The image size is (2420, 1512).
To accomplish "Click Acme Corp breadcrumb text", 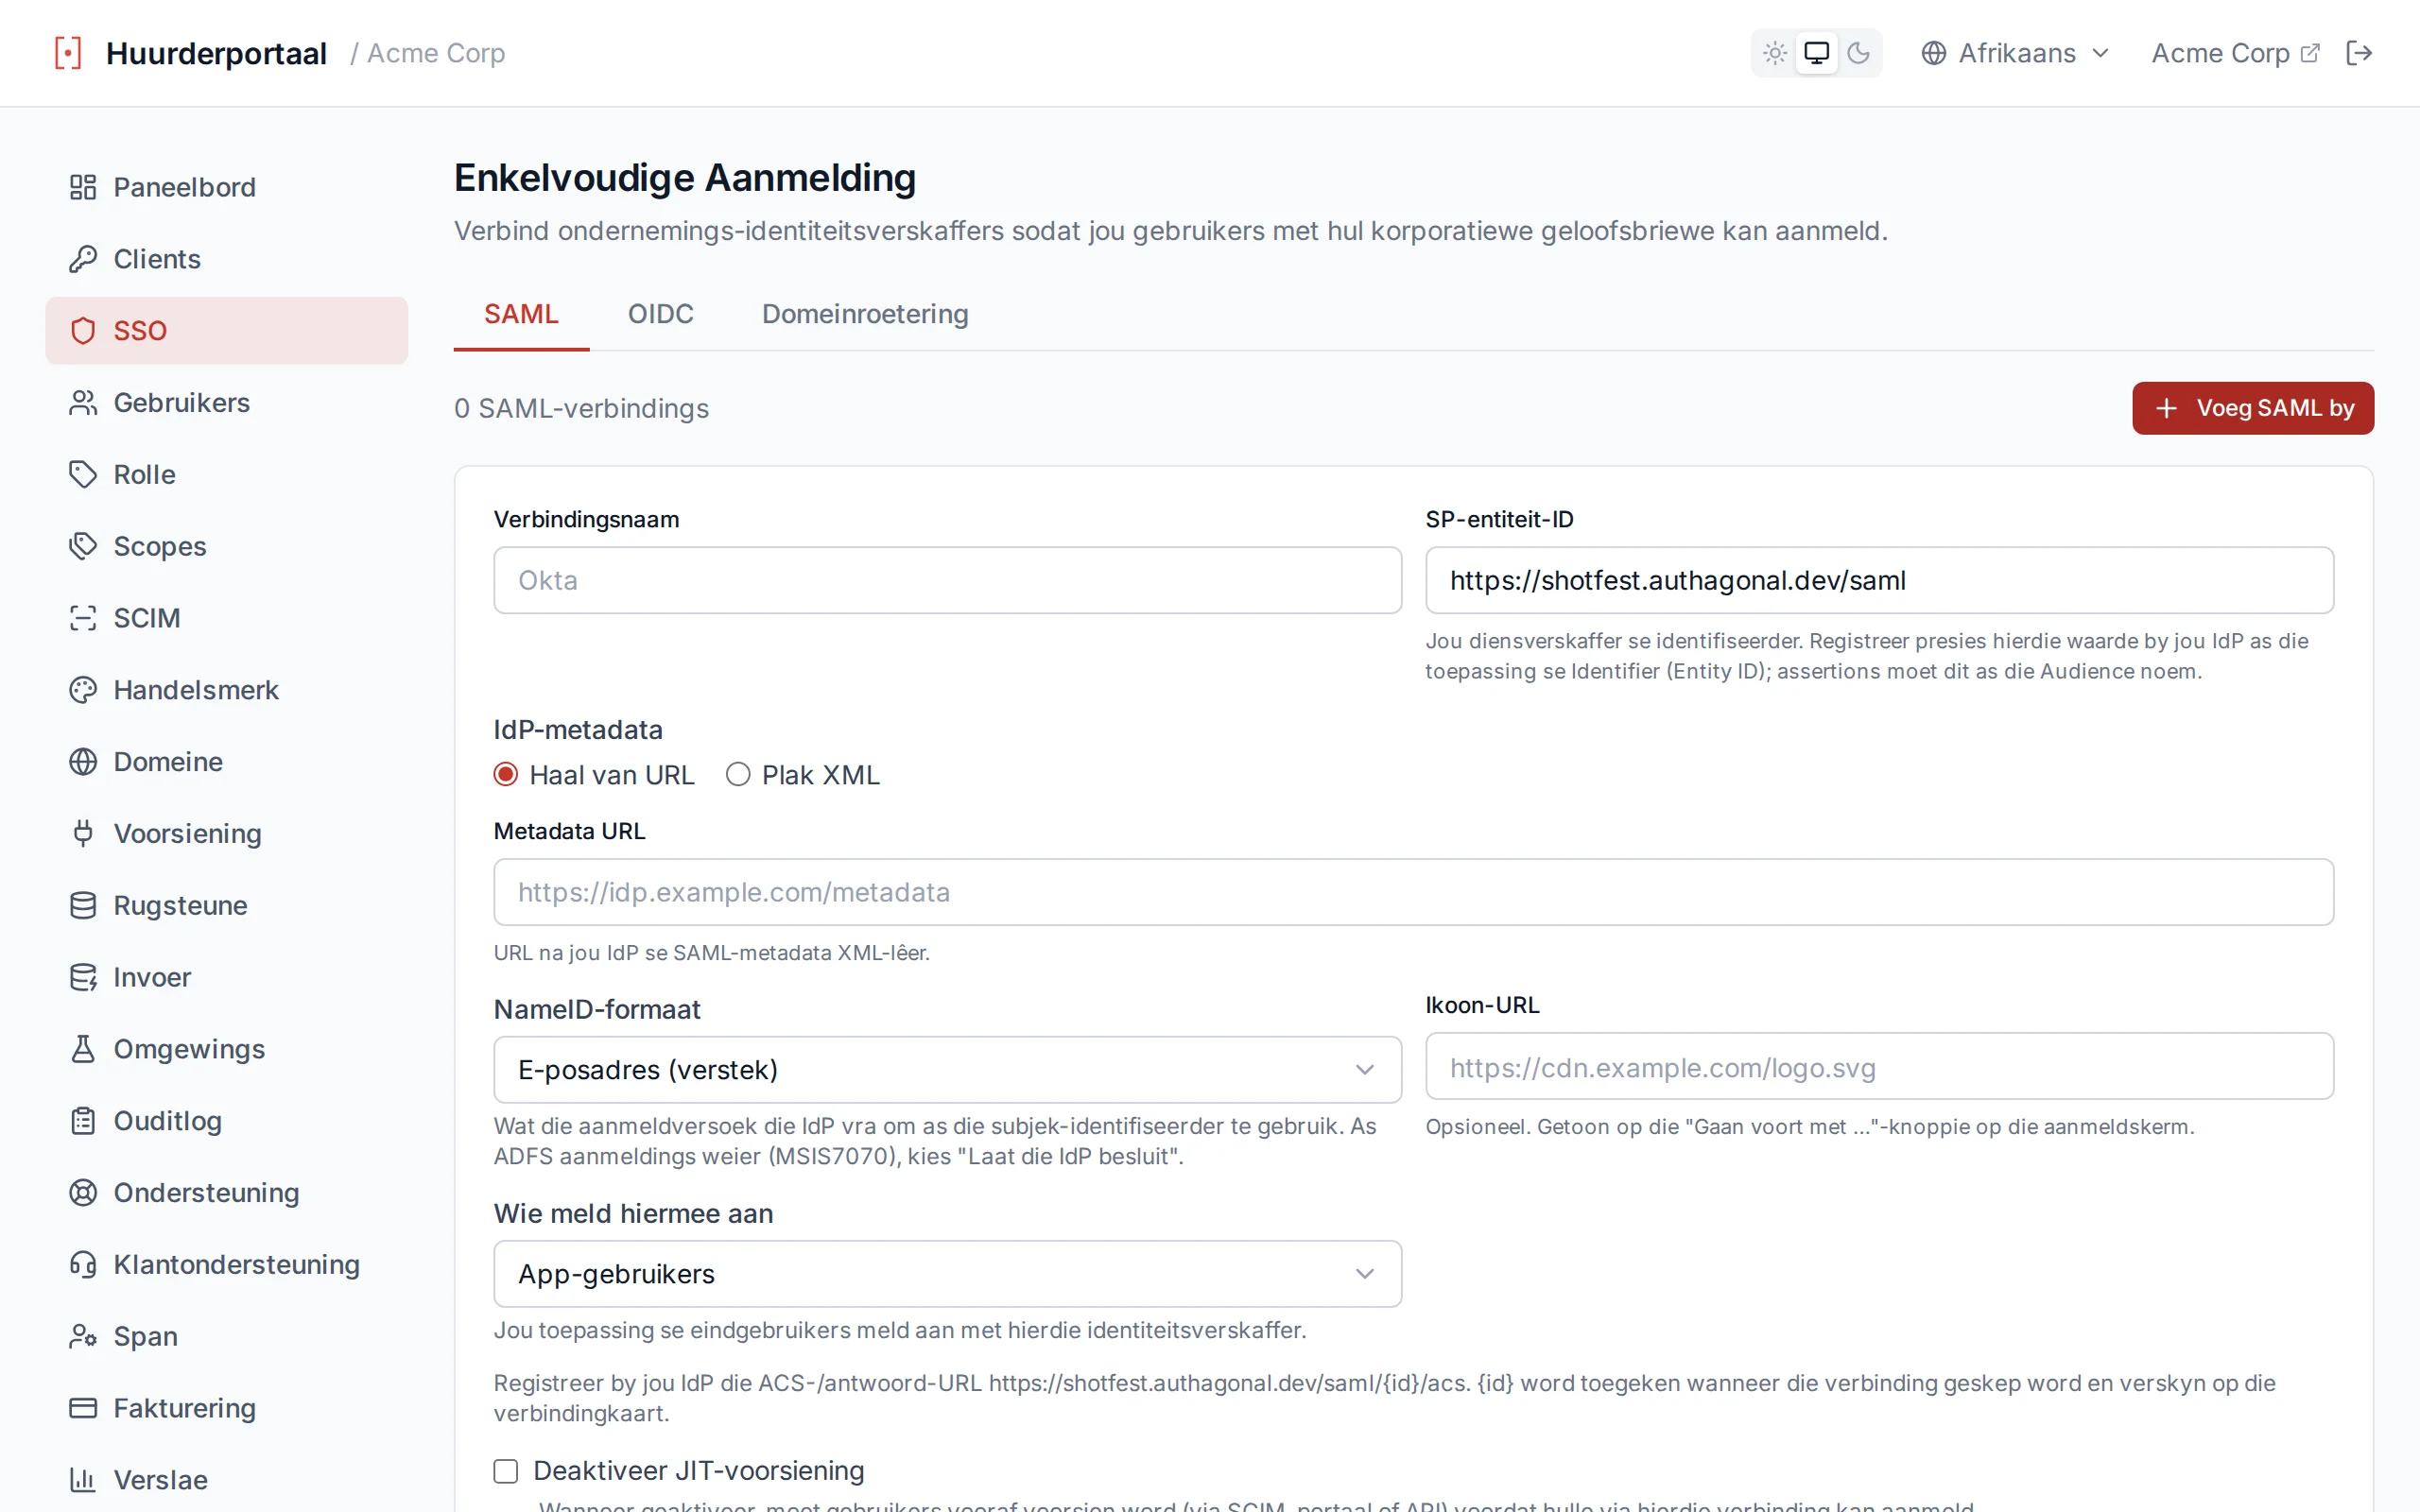I will point(436,53).
